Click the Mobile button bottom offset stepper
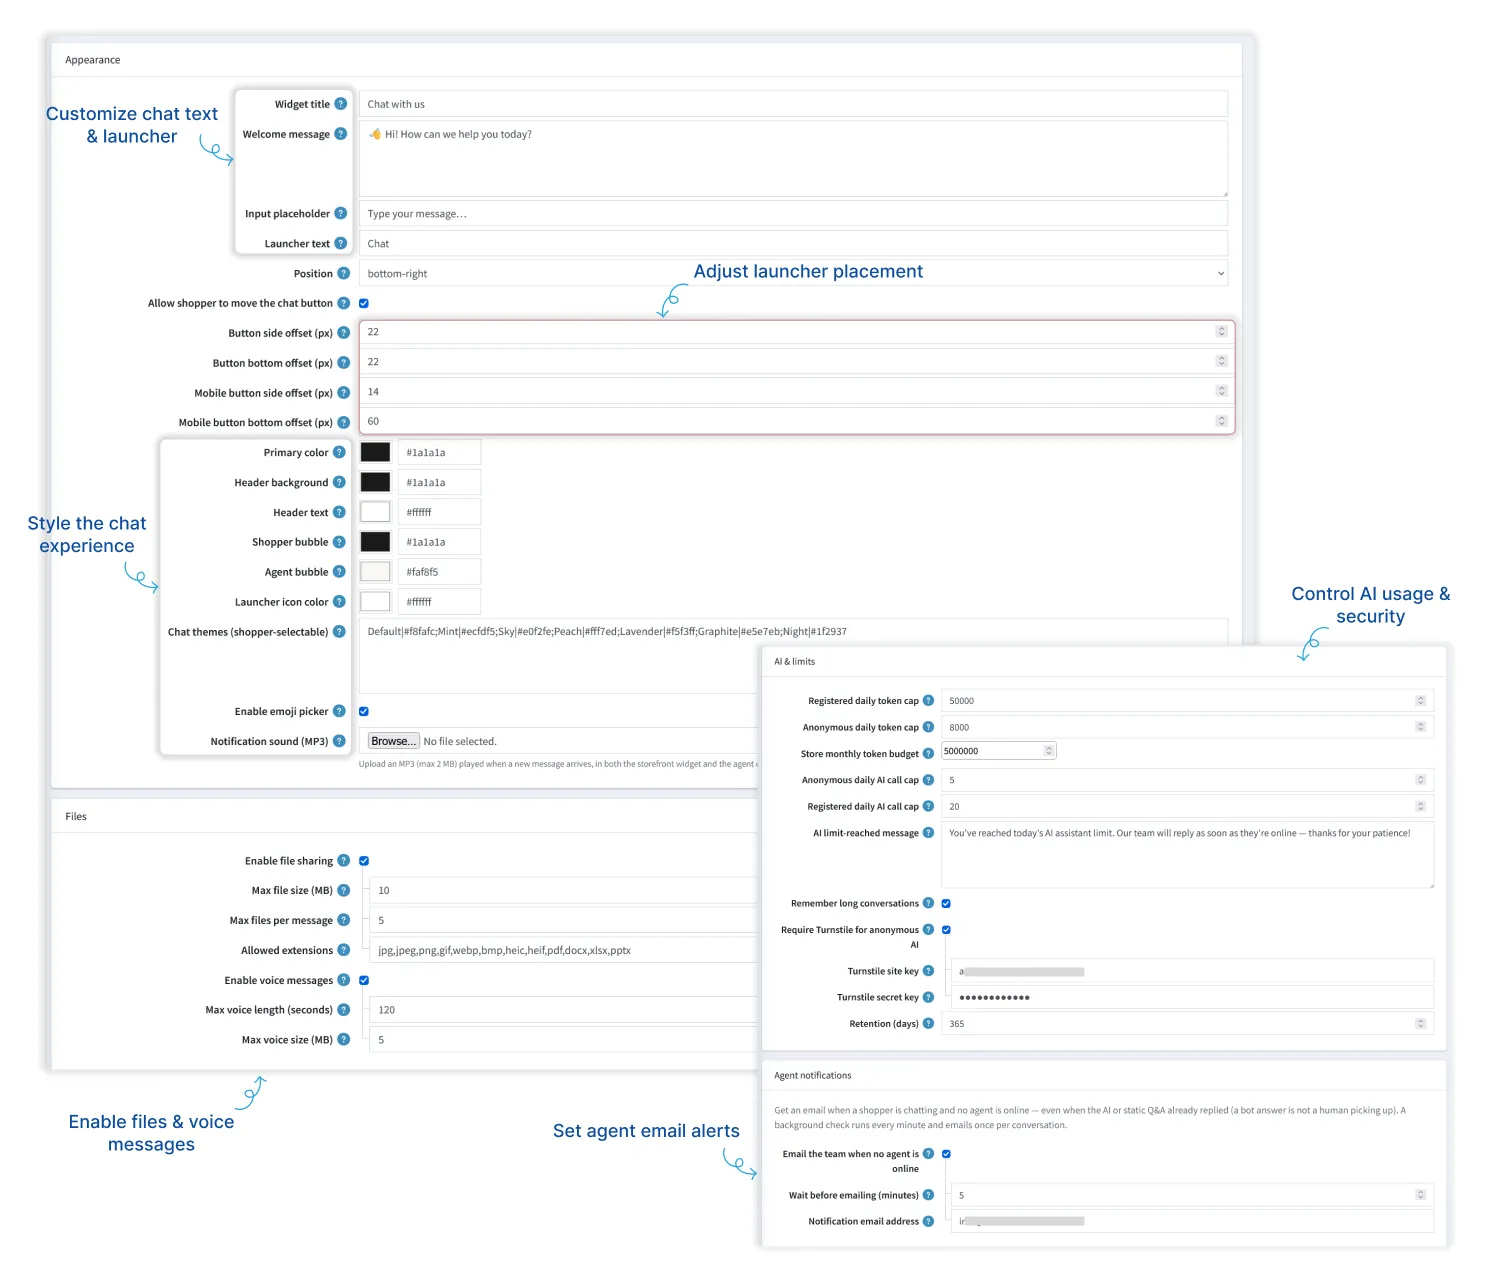Screen dimensions: 1500x1275 [1221, 421]
